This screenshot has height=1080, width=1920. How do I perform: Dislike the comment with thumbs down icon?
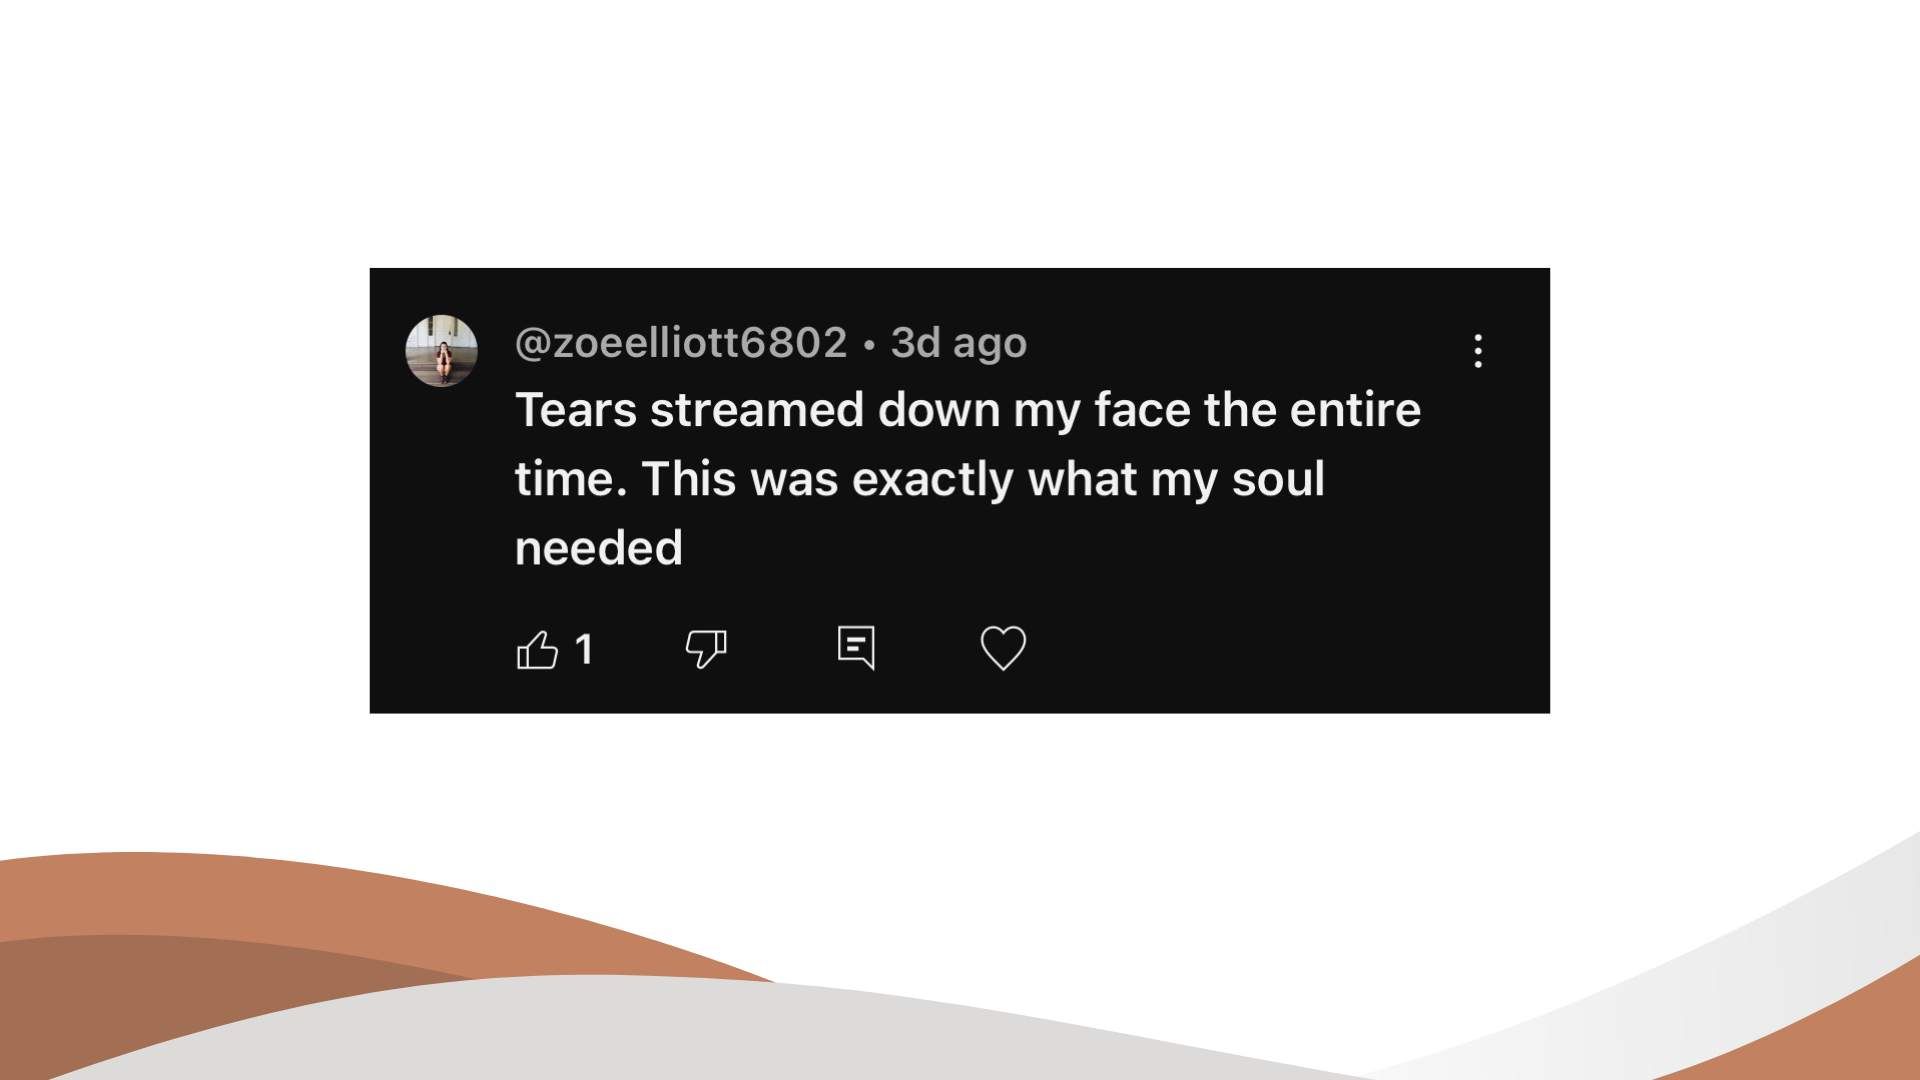(x=706, y=649)
